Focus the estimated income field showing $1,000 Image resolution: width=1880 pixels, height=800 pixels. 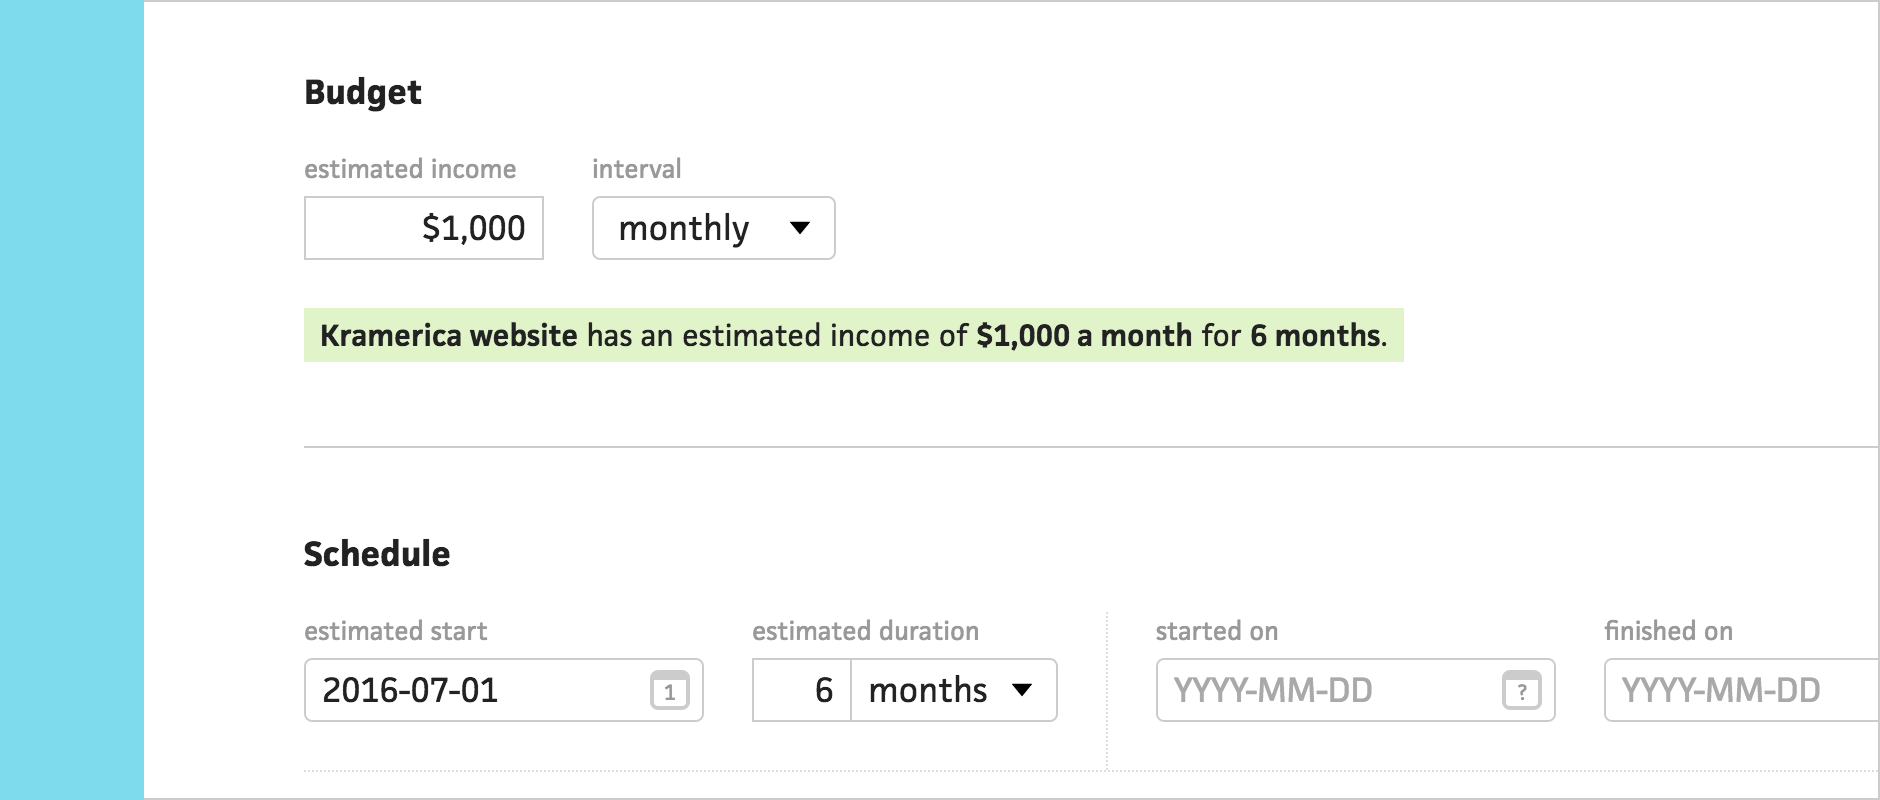point(424,228)
